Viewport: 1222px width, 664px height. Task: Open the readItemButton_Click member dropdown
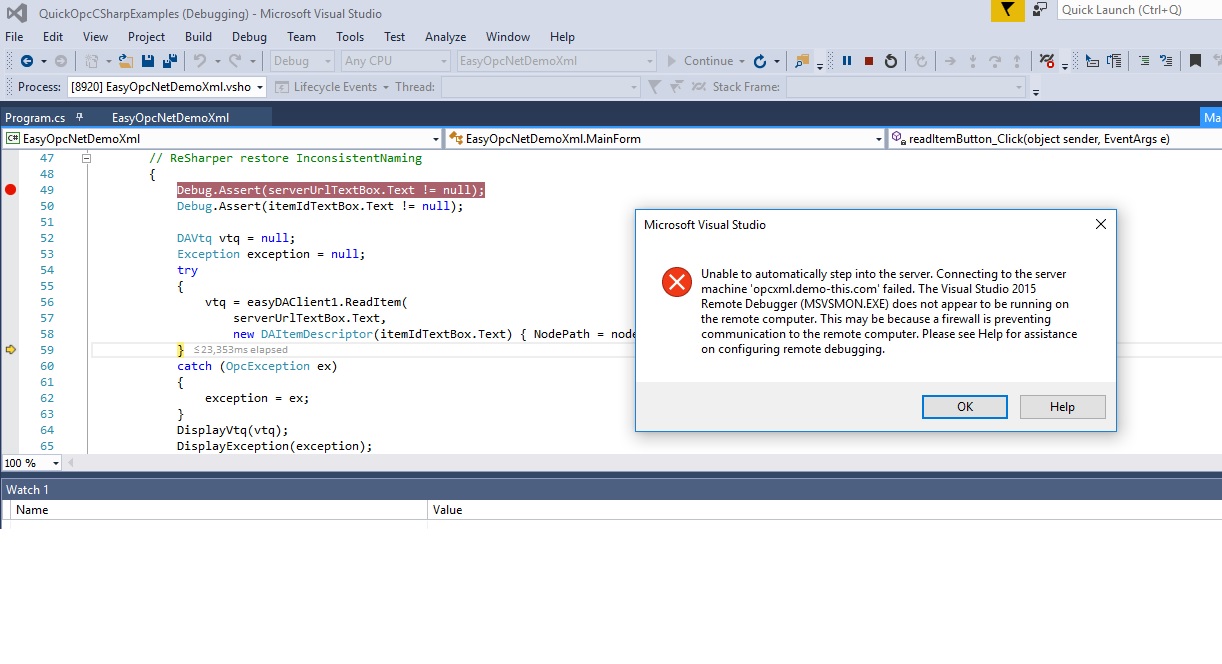pyautogui.click(x=1055, y=139)
